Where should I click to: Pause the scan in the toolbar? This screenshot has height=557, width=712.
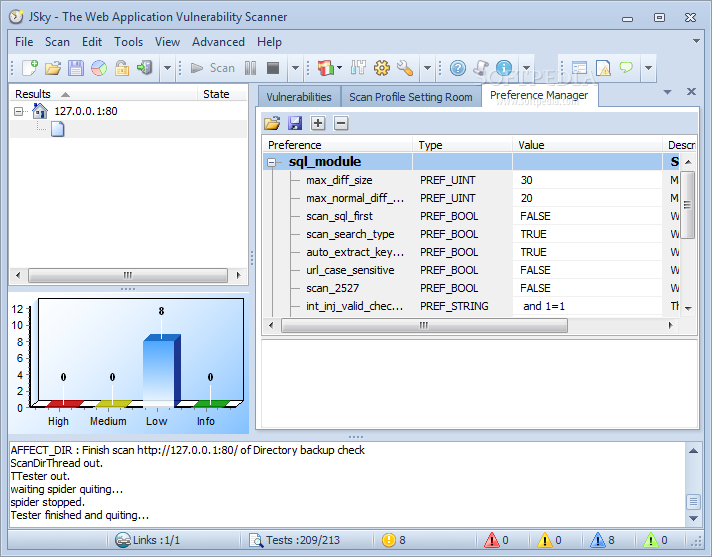pyautogui.click(x=250, y=68)
